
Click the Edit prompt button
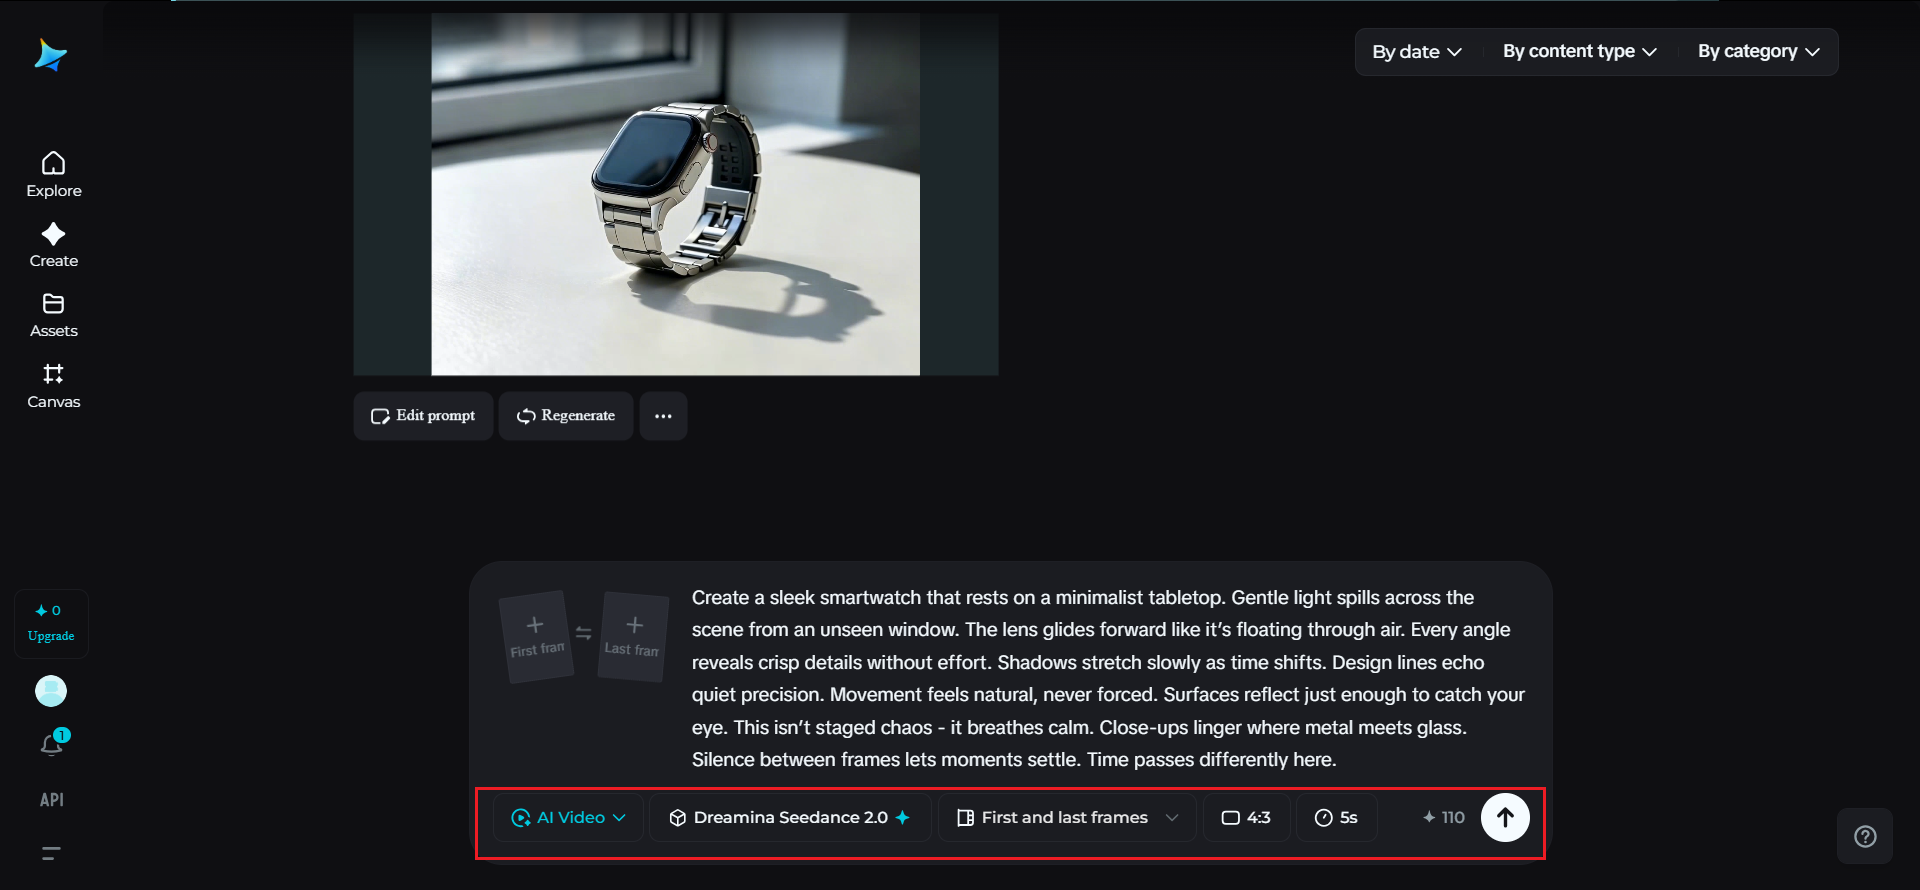(423, 416)
